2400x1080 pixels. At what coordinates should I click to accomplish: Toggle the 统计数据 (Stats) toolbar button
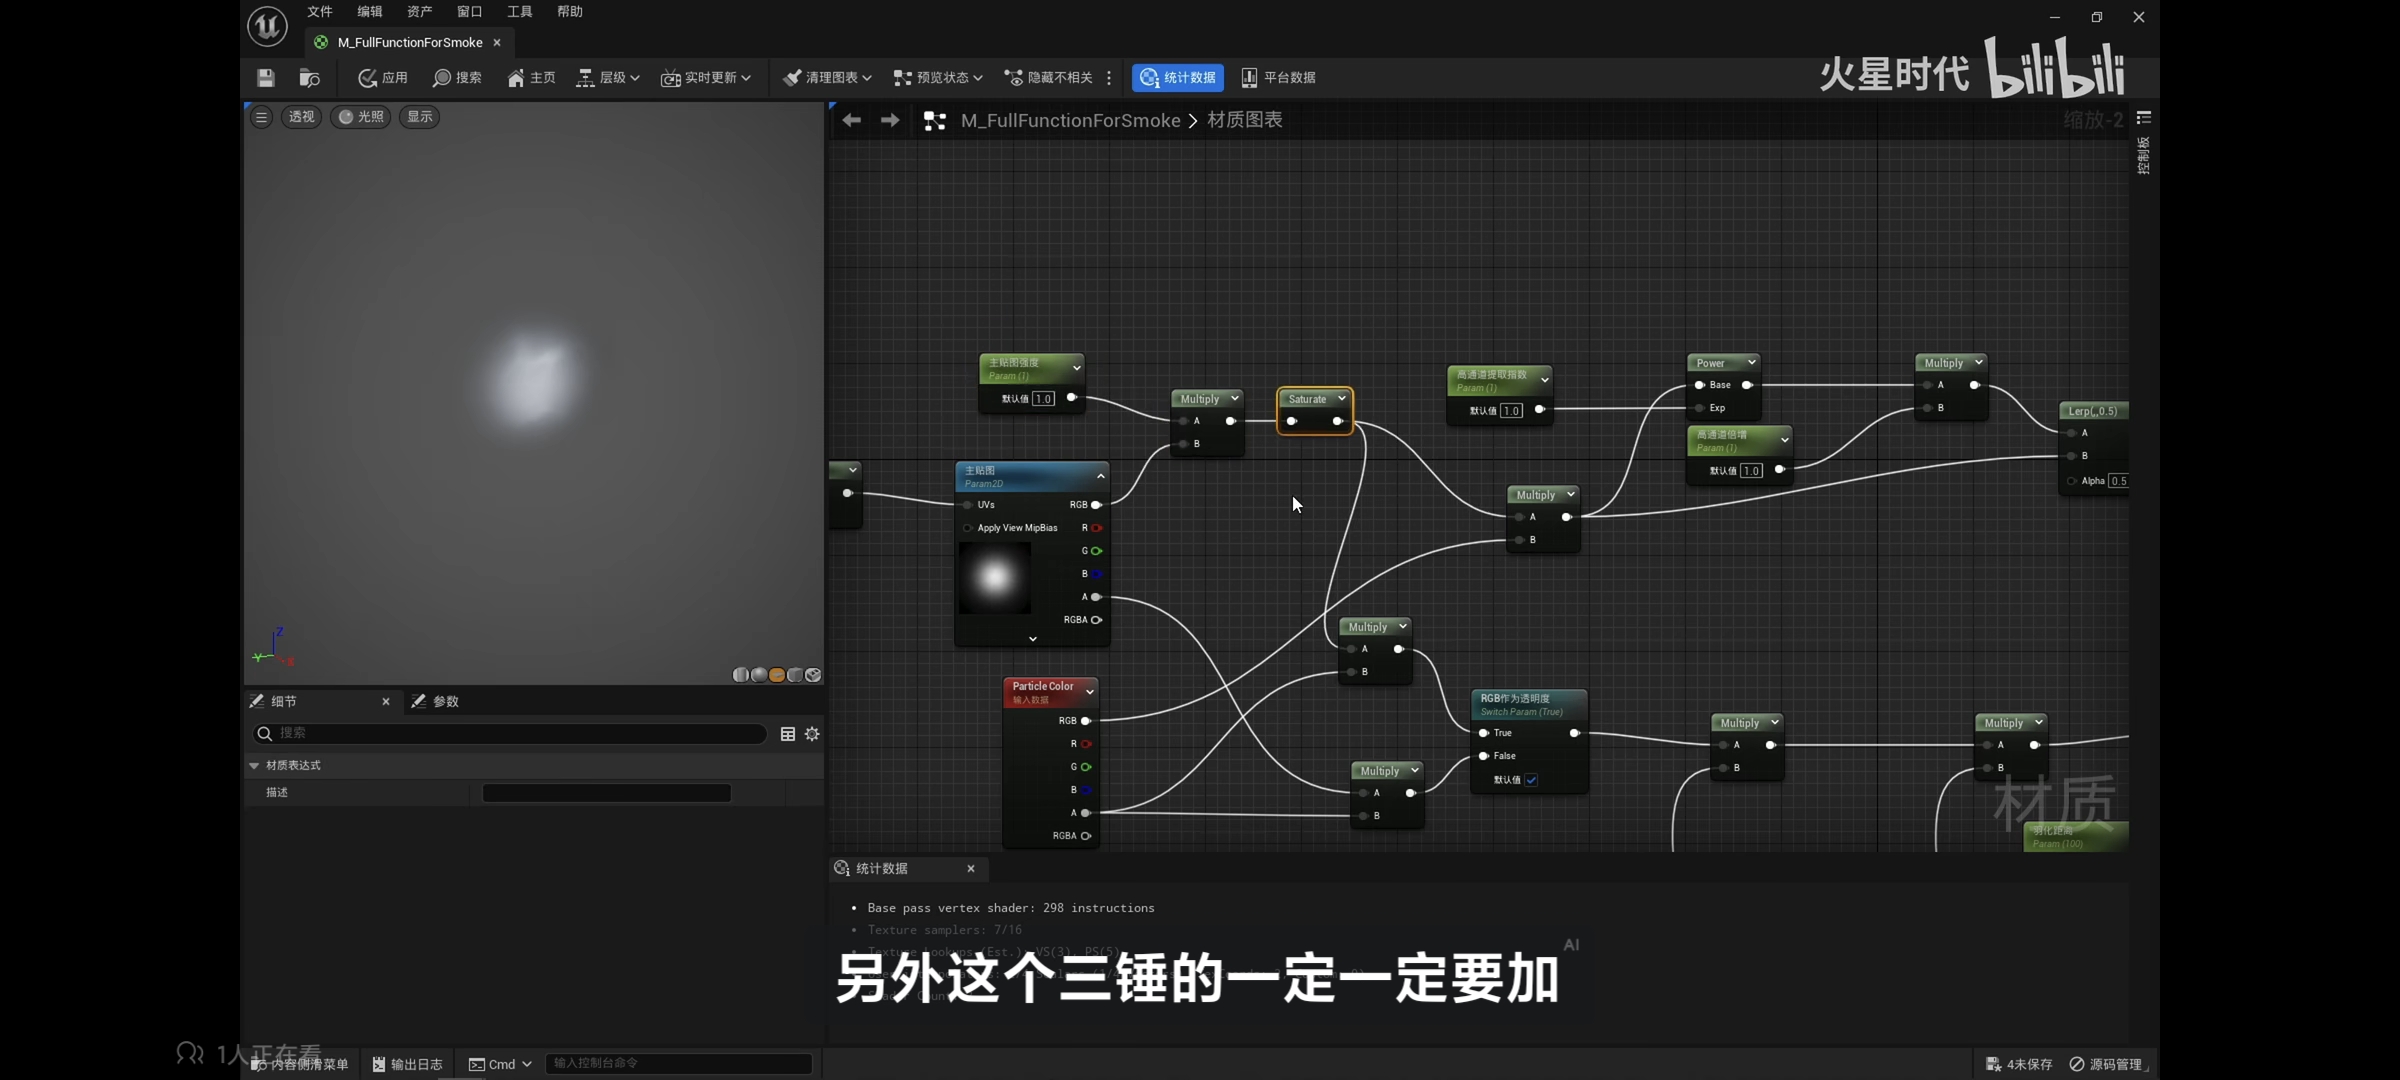click(1177, 77)
